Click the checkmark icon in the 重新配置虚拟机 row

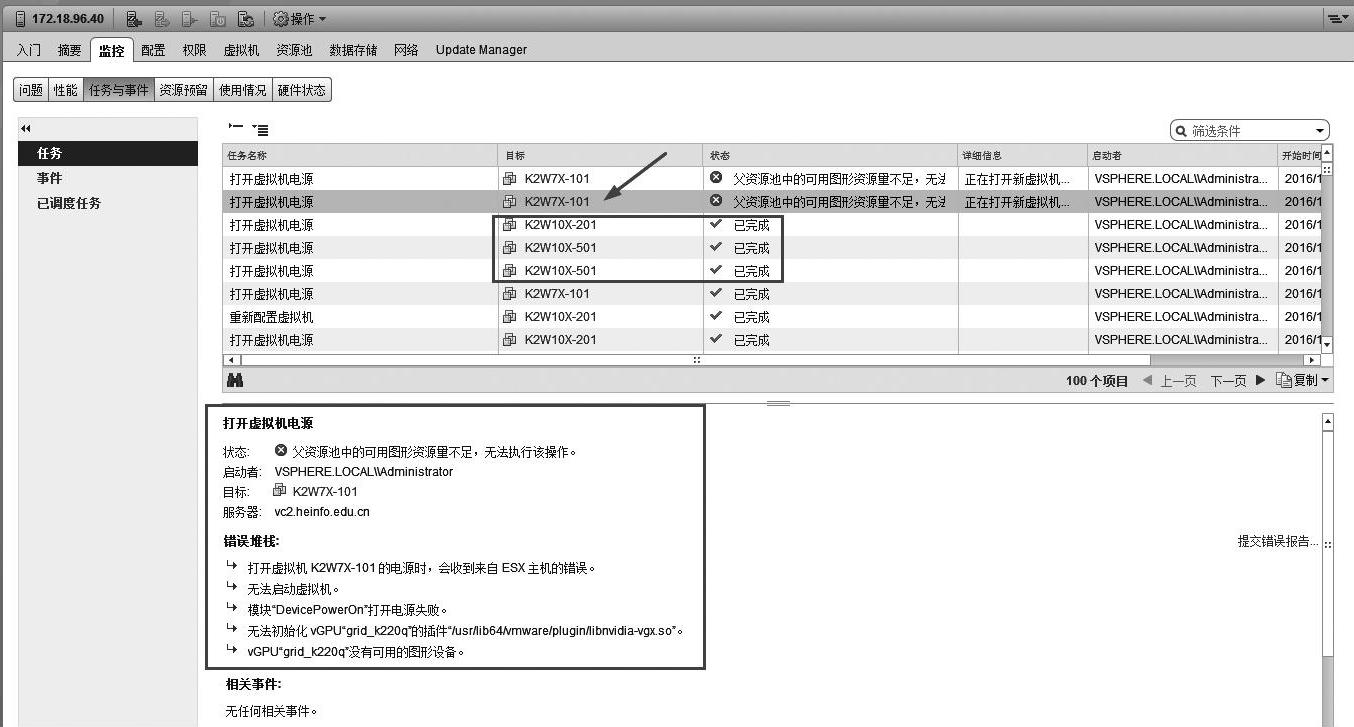[x=716, y=316]
